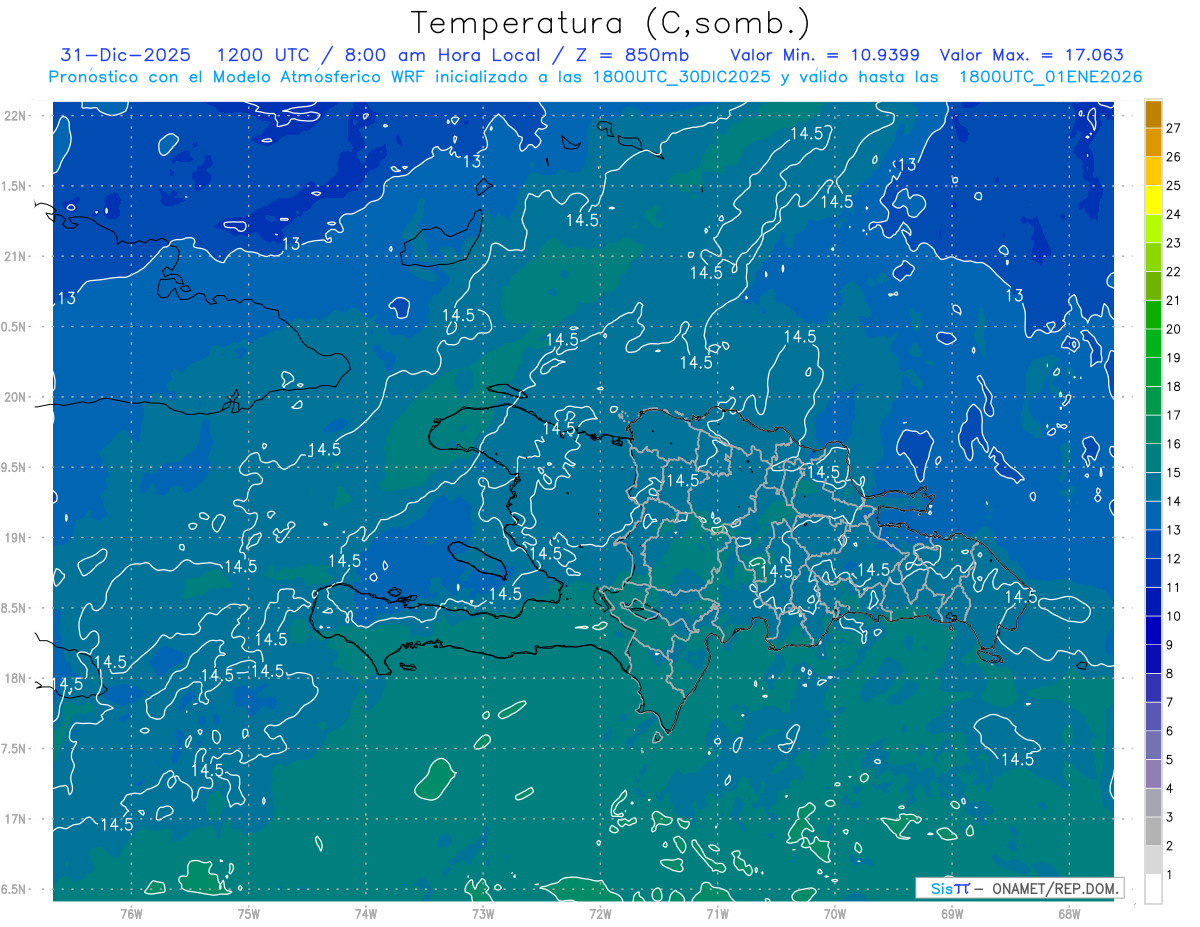Click the 'Temperatura (C,somb.)' chart title
1200x927 pixels.
tap(611, 24)
